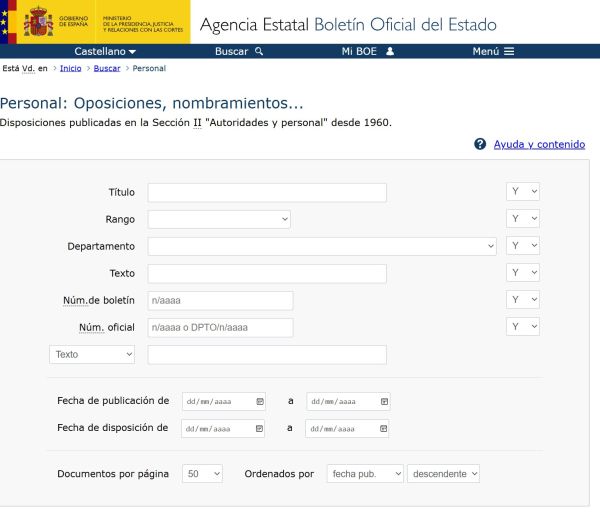Open the Ordenados por fecha pub. dropdown

(x=365, y=474)
